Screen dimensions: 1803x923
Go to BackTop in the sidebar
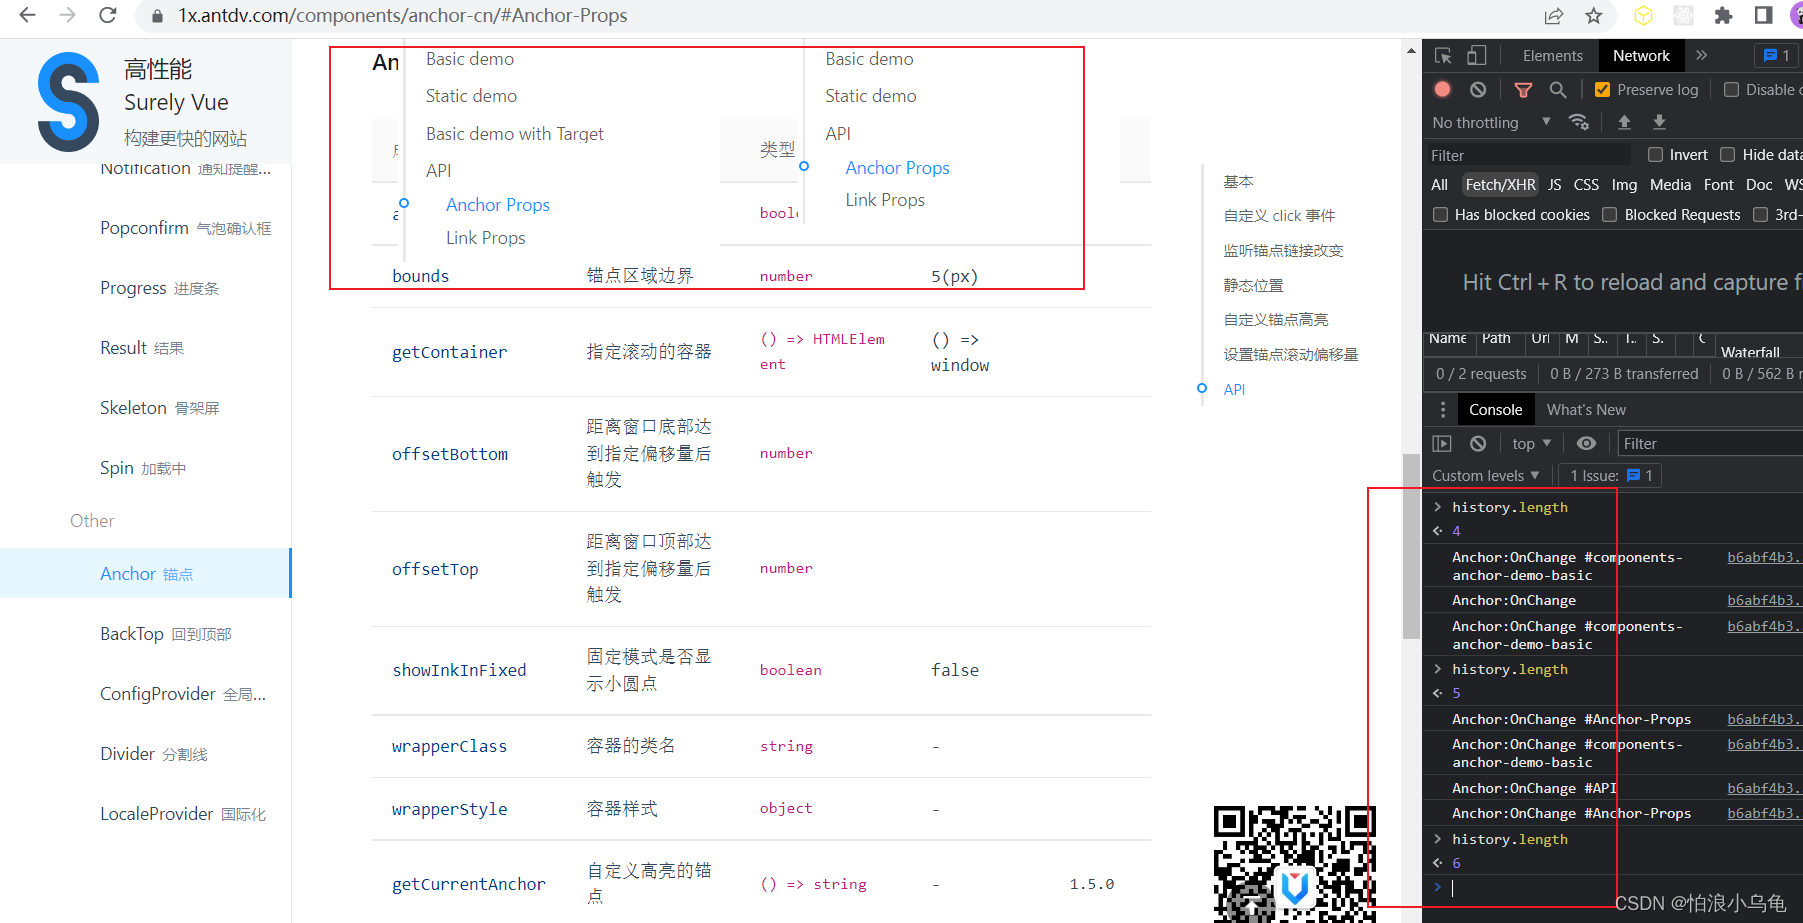pos(165,634)
